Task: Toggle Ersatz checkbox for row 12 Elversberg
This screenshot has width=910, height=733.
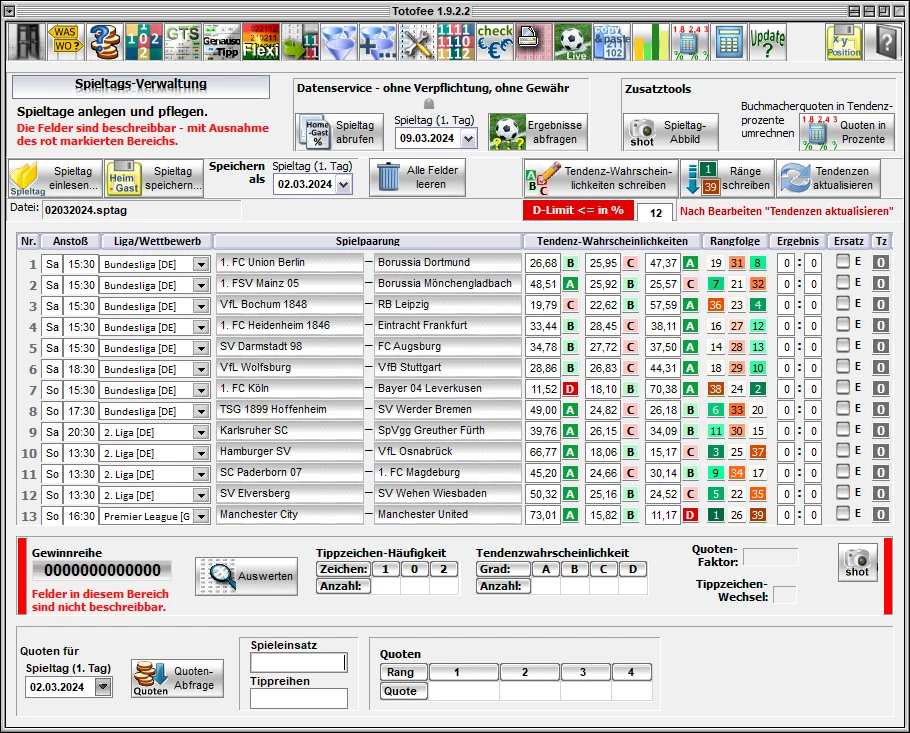Action: click(x=843, y=492)
